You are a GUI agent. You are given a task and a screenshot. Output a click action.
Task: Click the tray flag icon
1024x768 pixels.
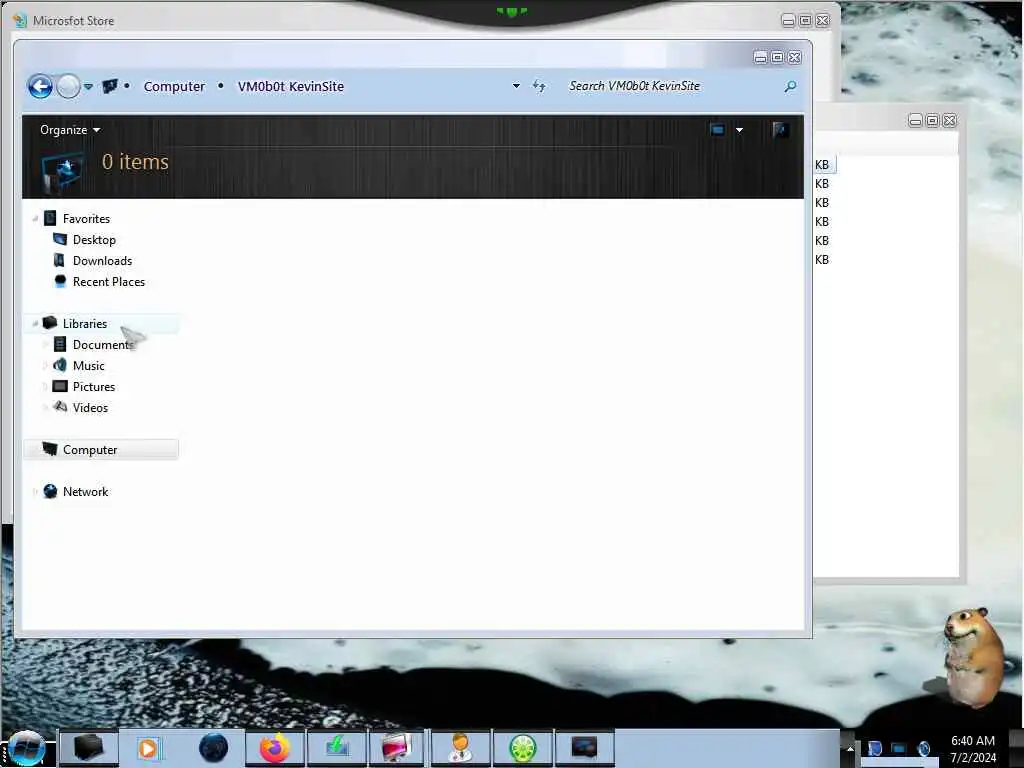coord(874,748)
